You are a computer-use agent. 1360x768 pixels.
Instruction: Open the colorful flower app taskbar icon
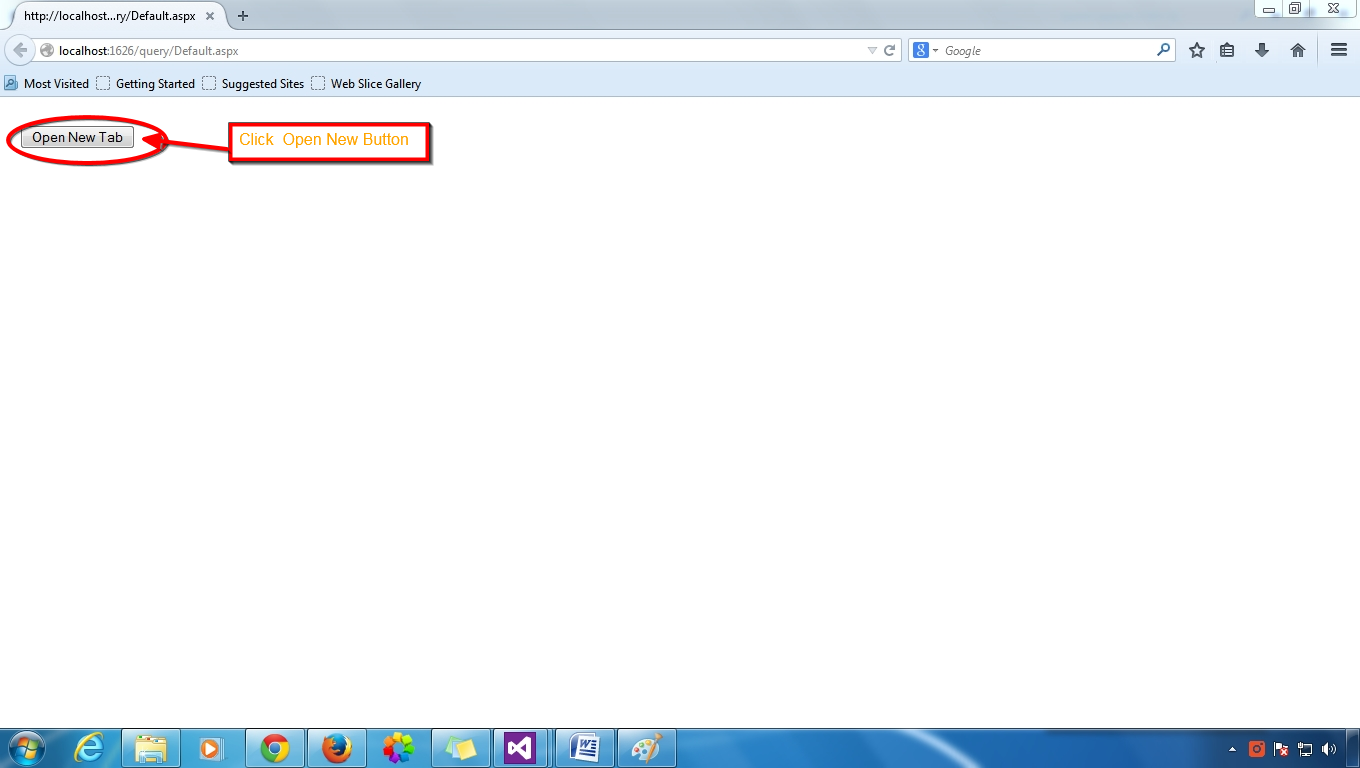tap(398, 748)
